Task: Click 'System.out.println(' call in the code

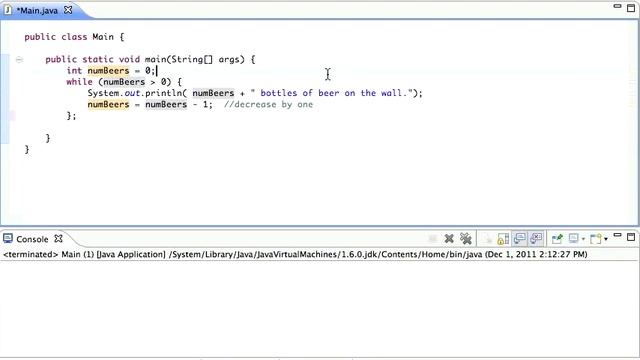Action: coord(137,93)
